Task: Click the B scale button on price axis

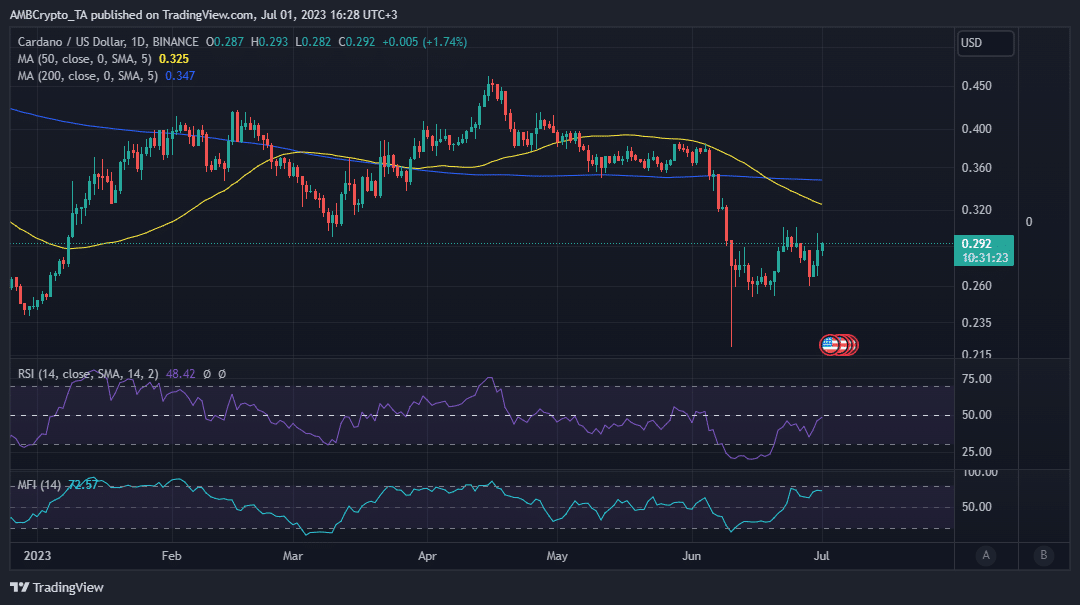Action: [x=1043, y=555]
